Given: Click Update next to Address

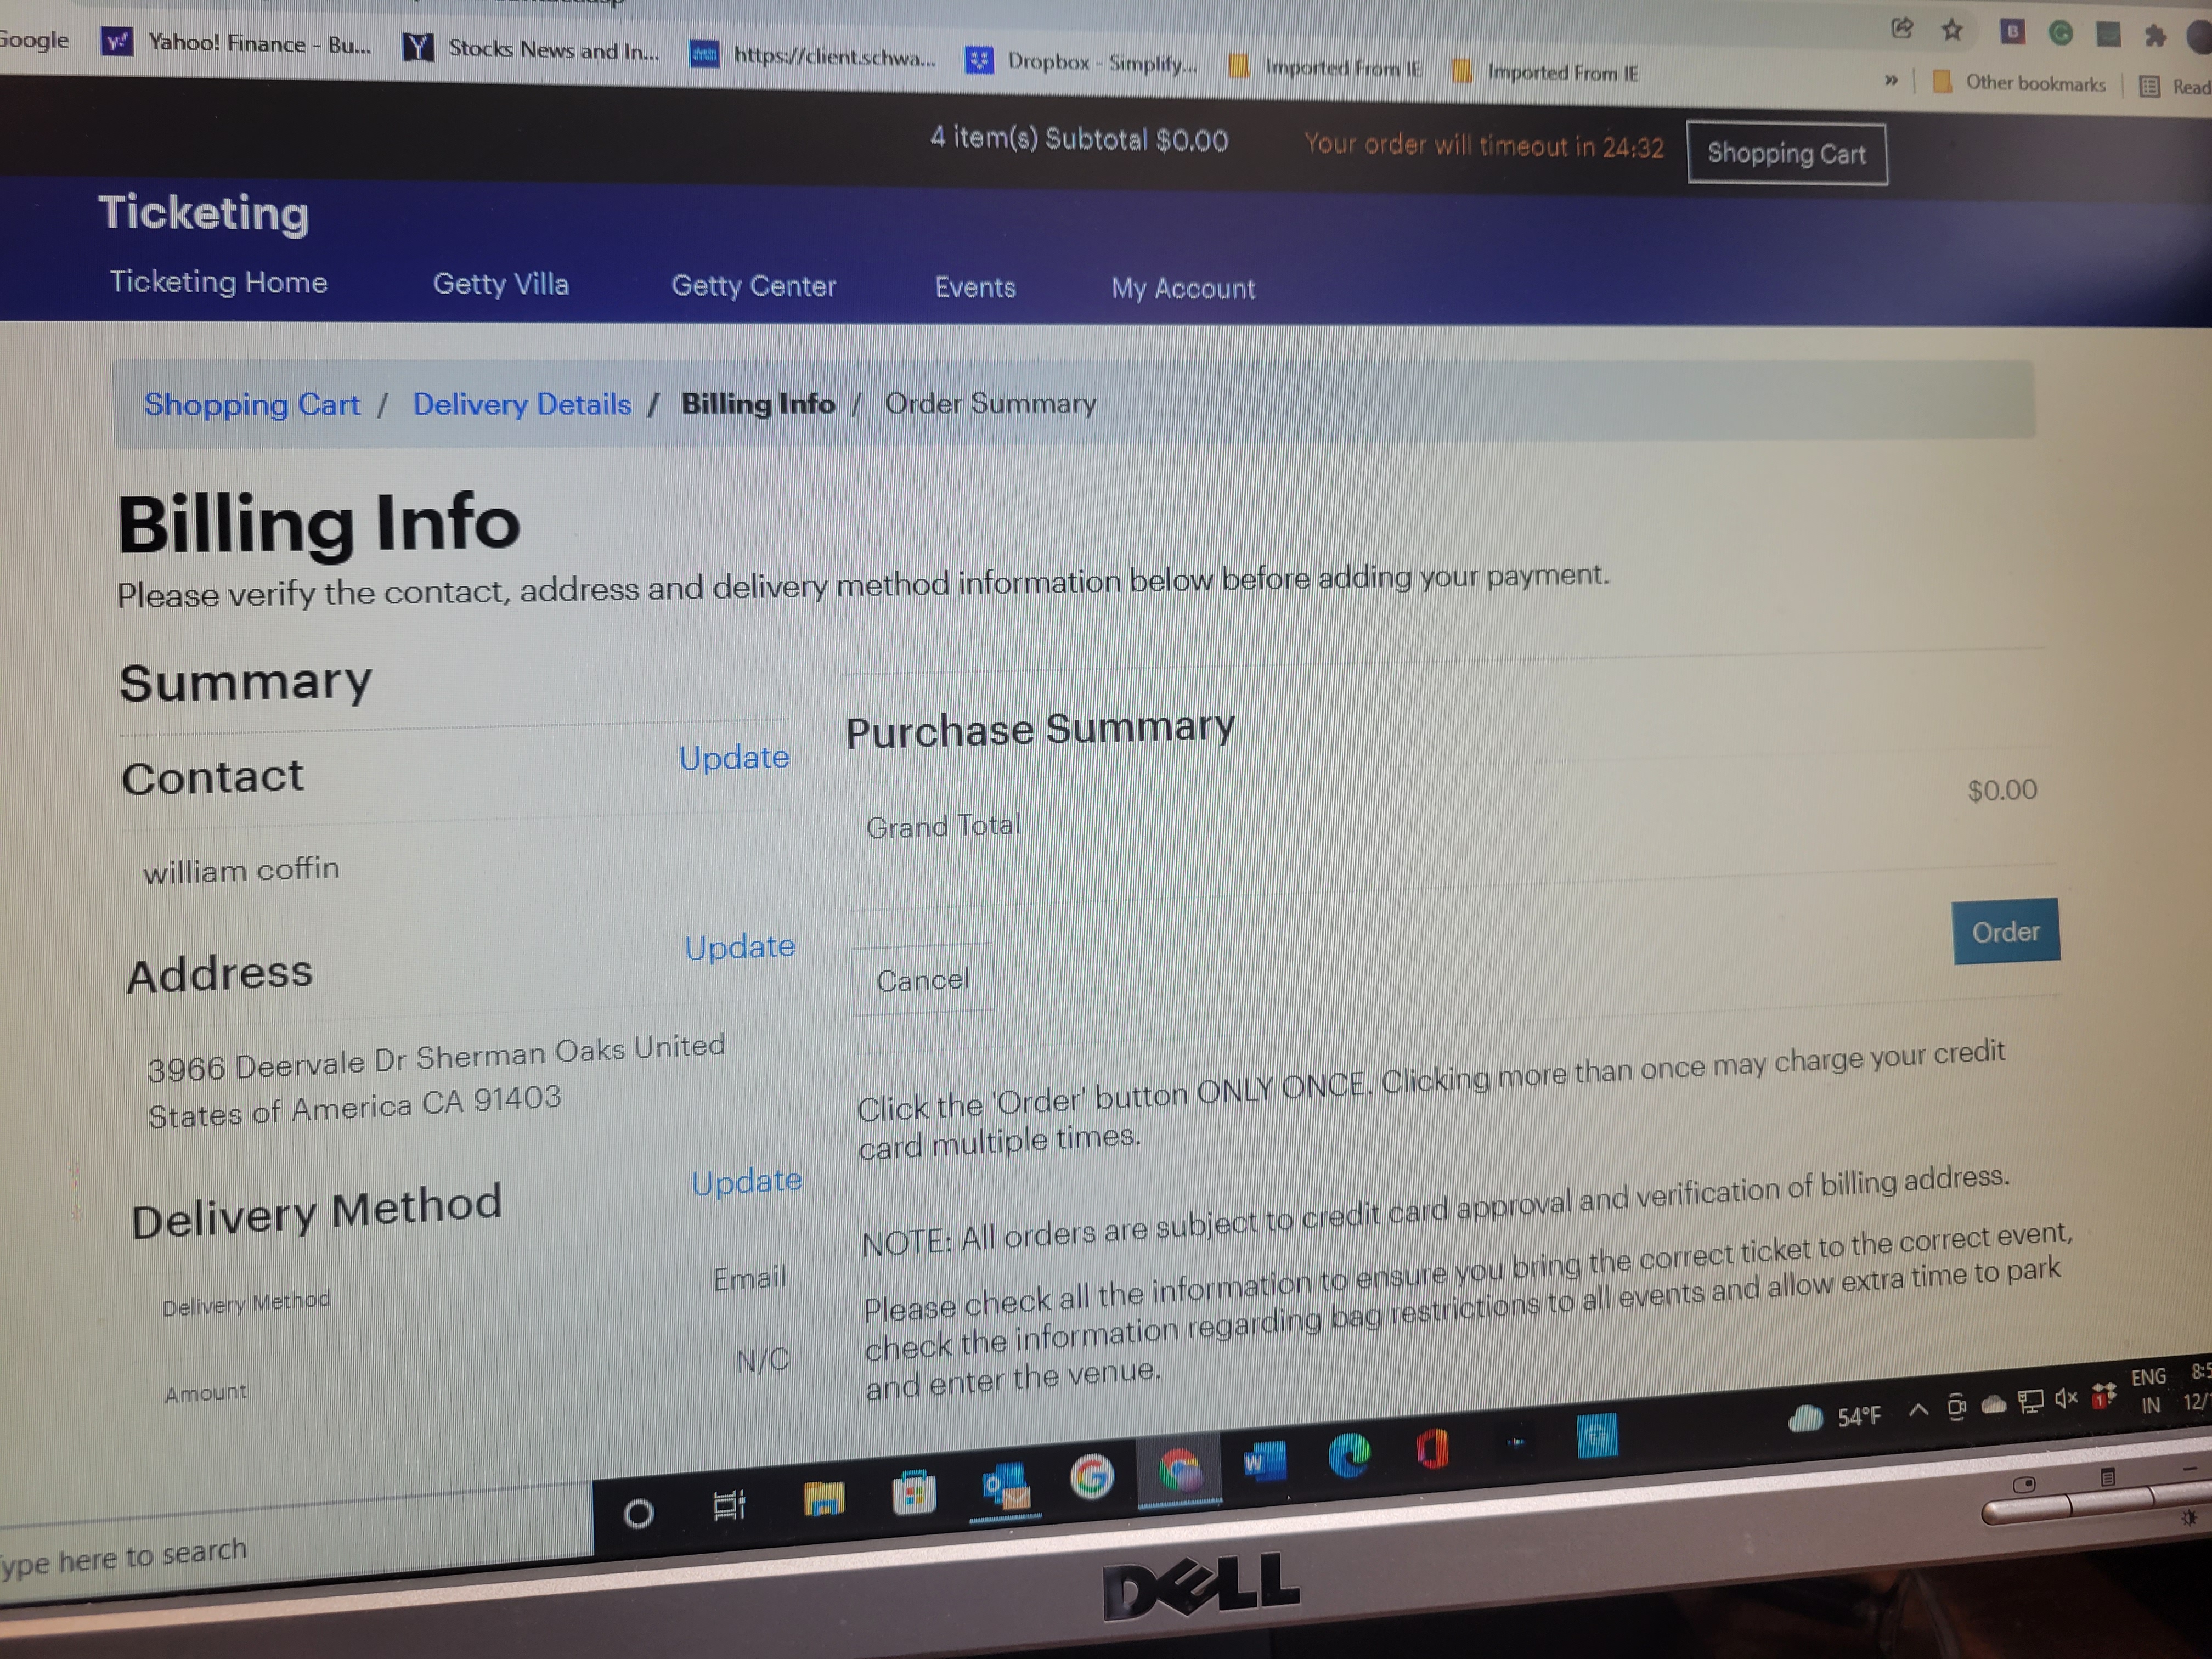Looking at the screenshot, I should (x=740, y=947).
